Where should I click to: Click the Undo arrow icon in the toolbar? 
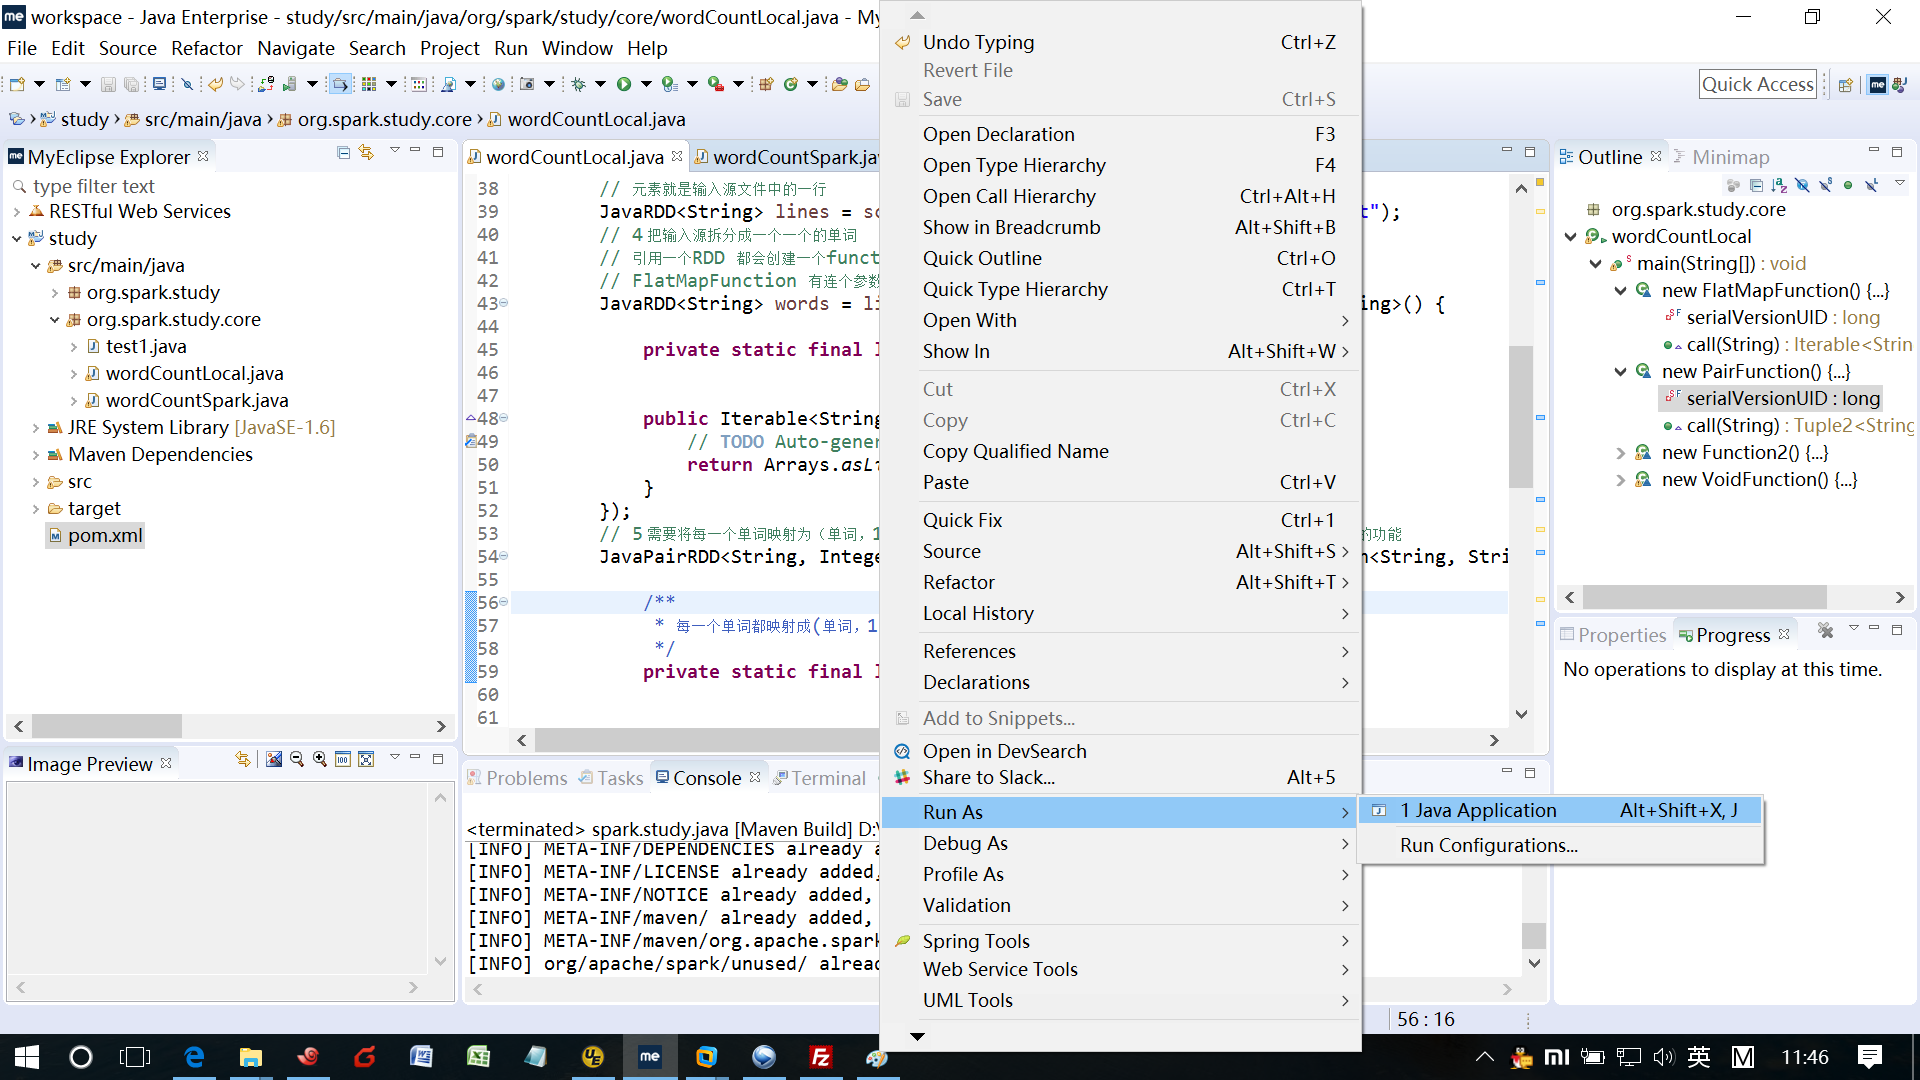(x=215, y=84)
